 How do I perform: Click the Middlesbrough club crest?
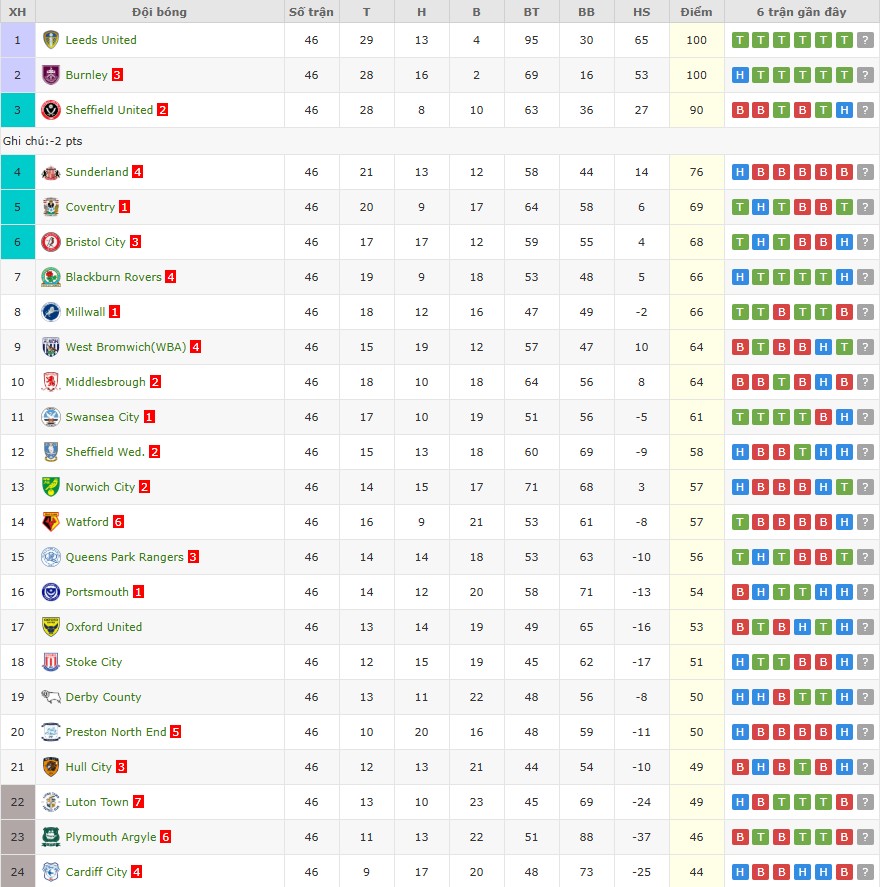51,382
